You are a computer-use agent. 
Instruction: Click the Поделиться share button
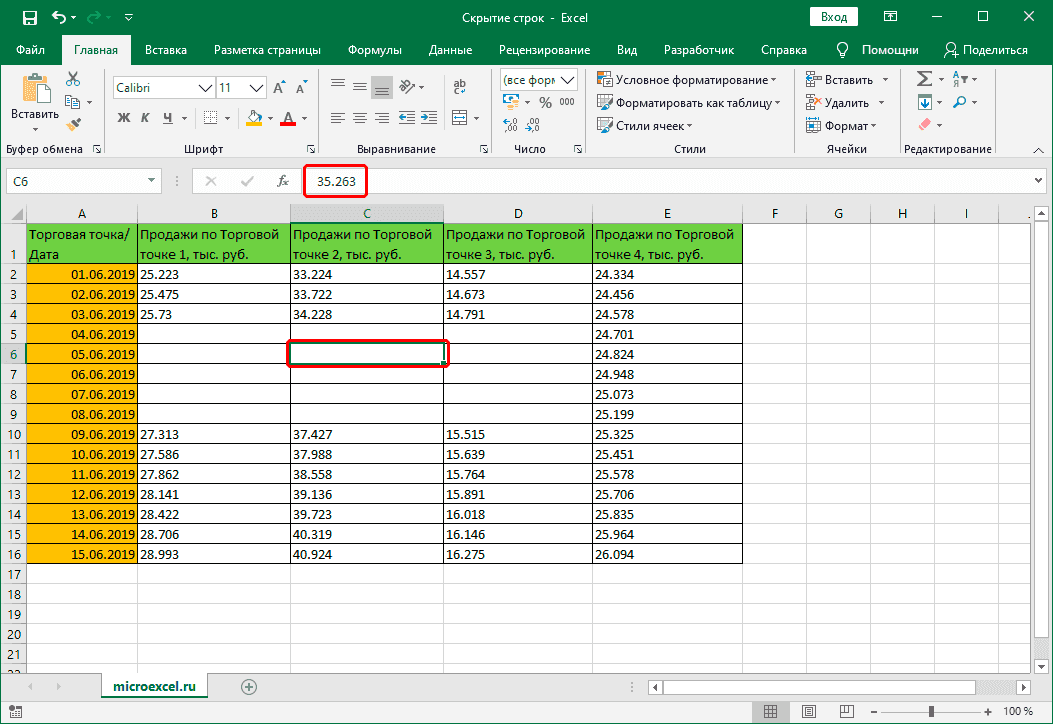pyautogui.click(x=985, y=50)
